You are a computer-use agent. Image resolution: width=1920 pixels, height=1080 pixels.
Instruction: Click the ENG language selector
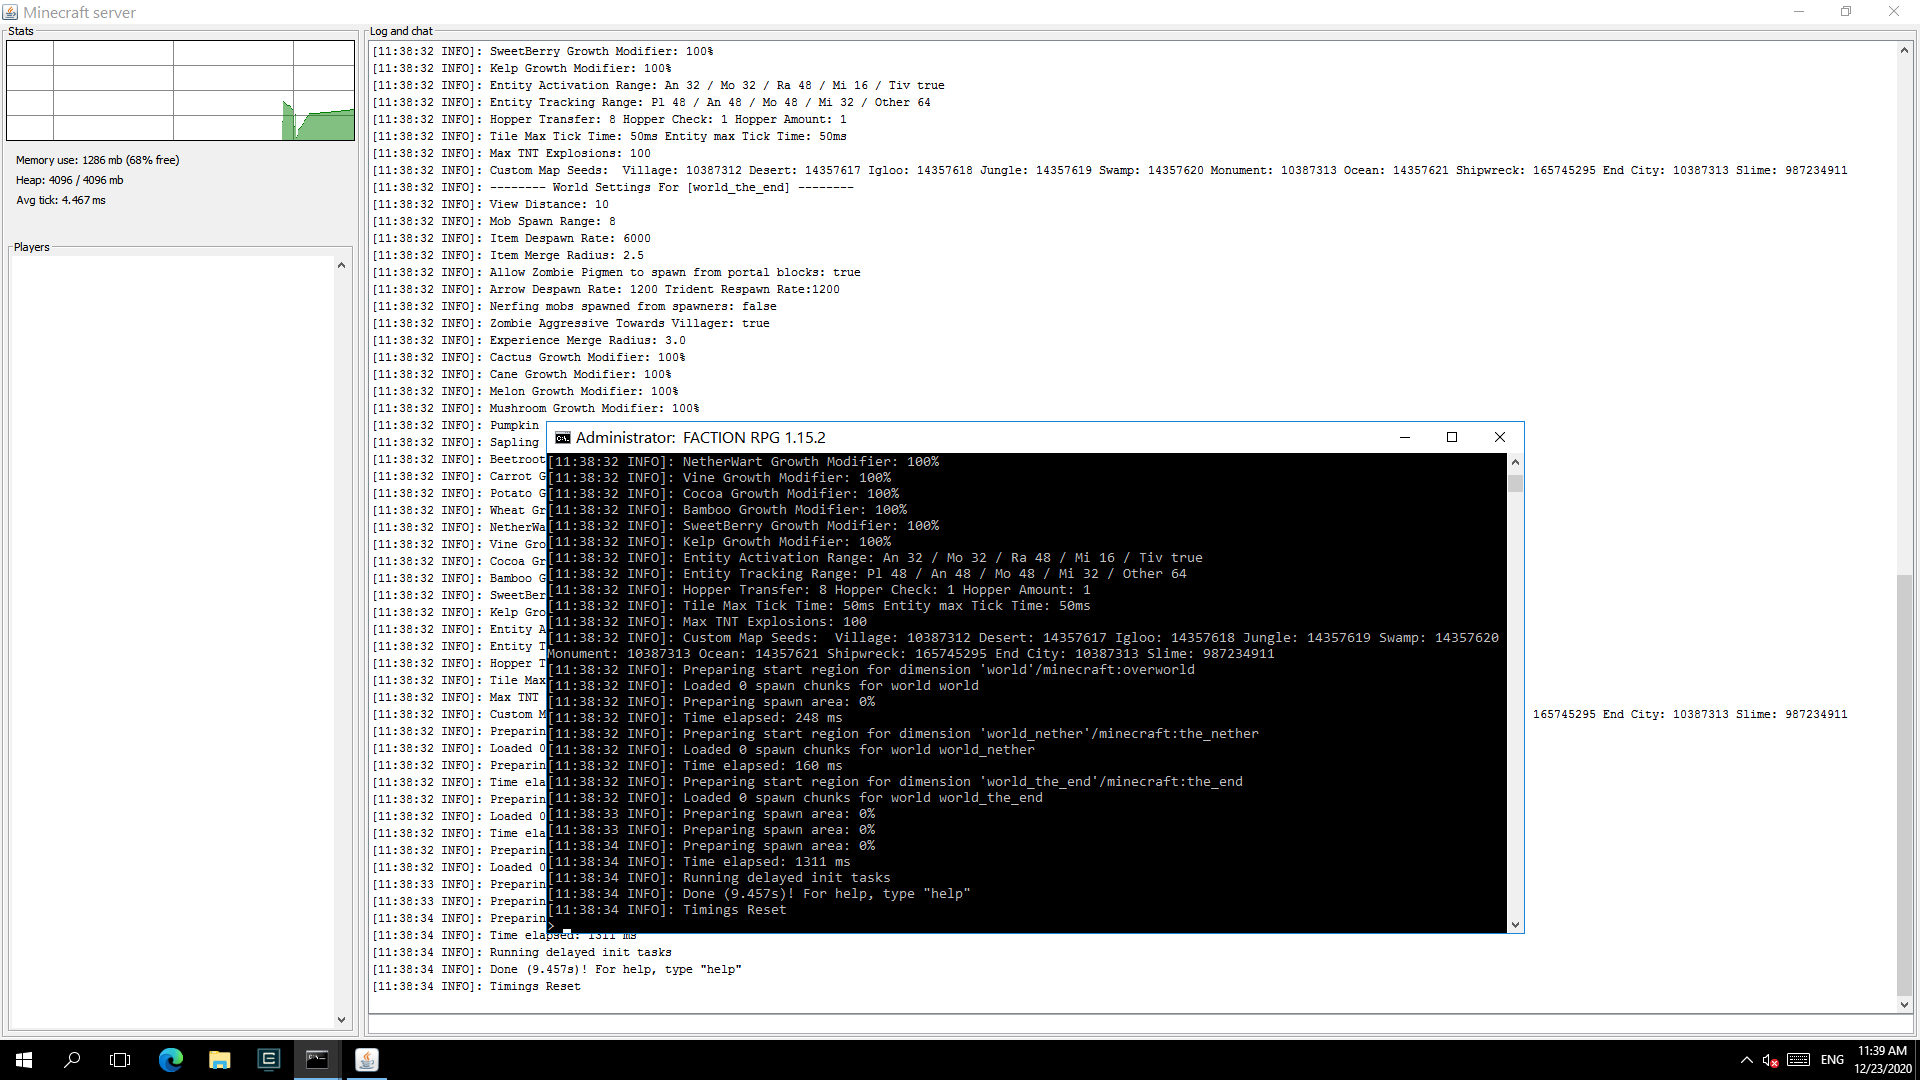[1832, 1060]
